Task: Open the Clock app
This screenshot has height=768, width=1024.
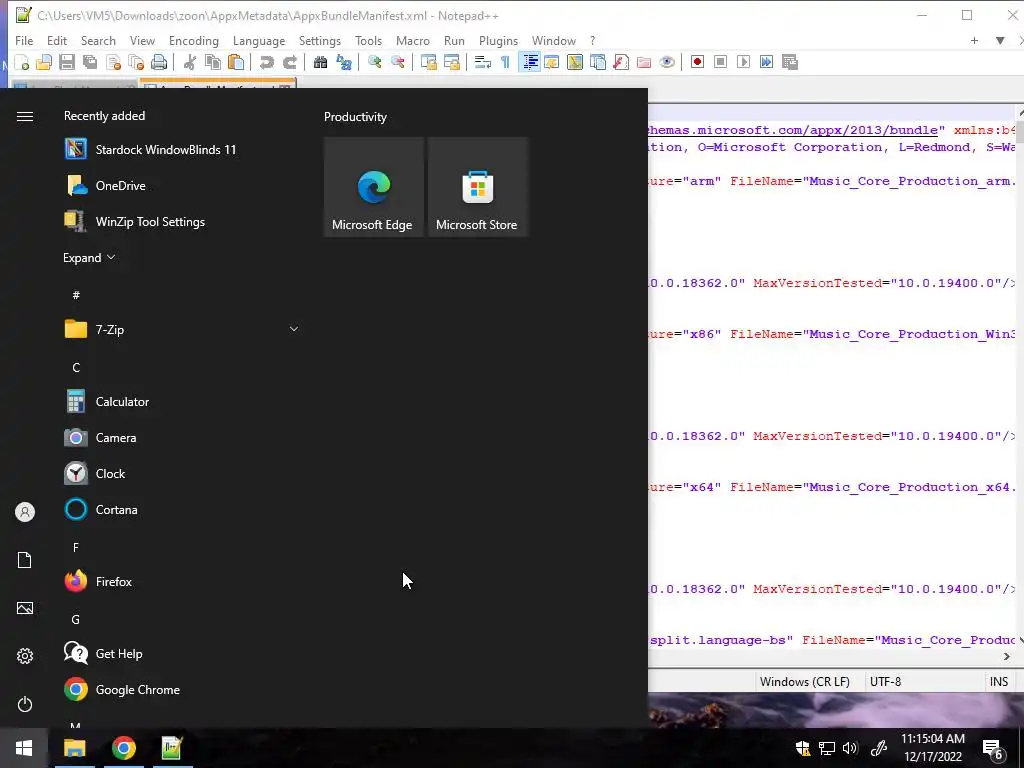Action: pyautogui.click(x=183, y=473)
